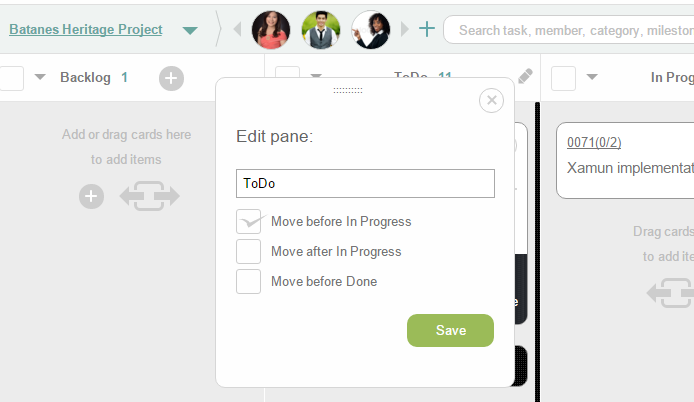Click the plus icon in the empty Backlog area
694x402 pixels.
[x=91, y=196]
